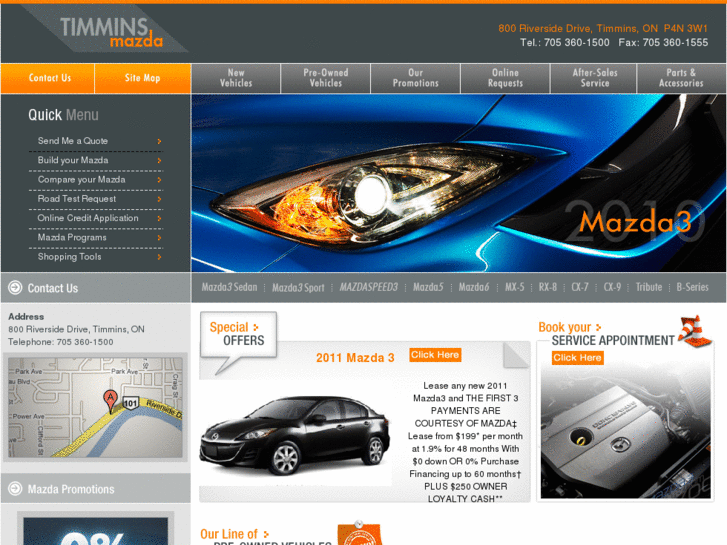The image size is (727, 545).
Task: Click the Telephone: 705 360-1500 text
Action: click(x=61, y=342)
